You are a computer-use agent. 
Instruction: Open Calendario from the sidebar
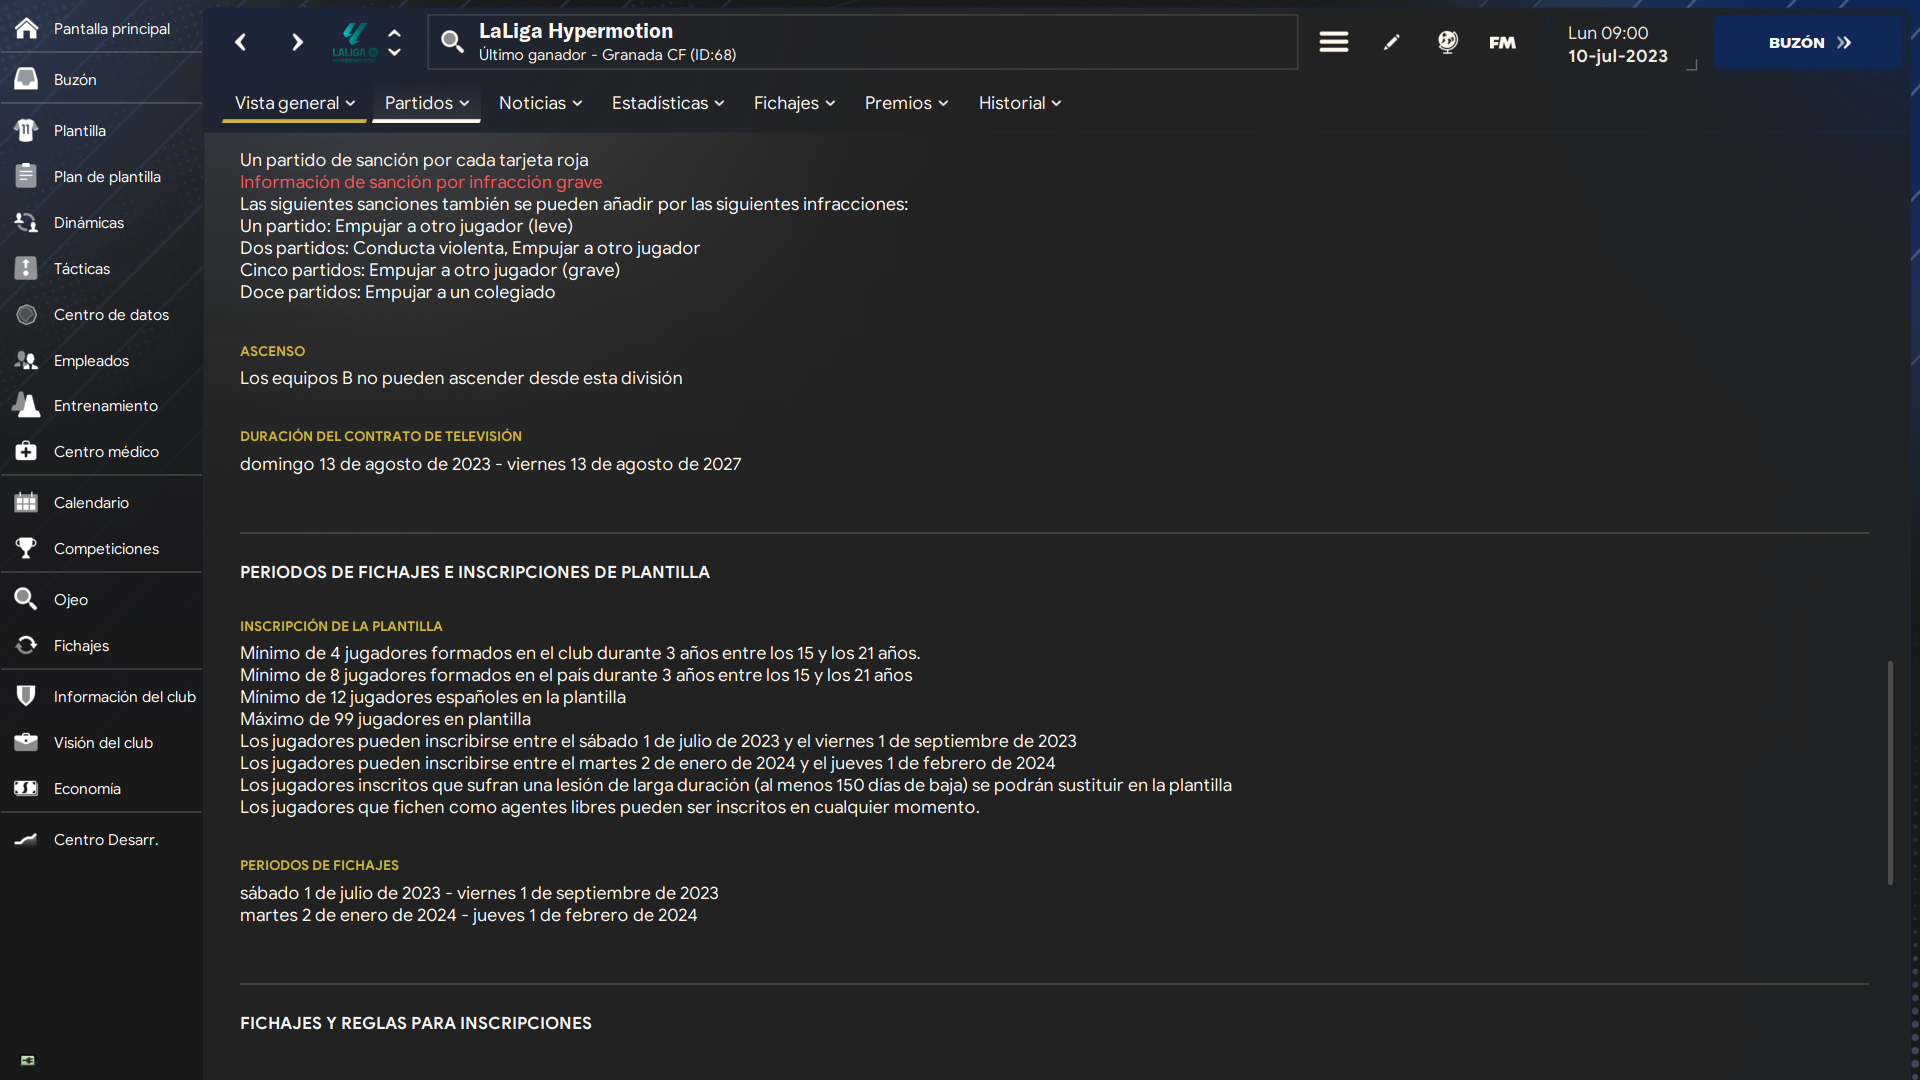pyautogui.click(x=91, y=502)
